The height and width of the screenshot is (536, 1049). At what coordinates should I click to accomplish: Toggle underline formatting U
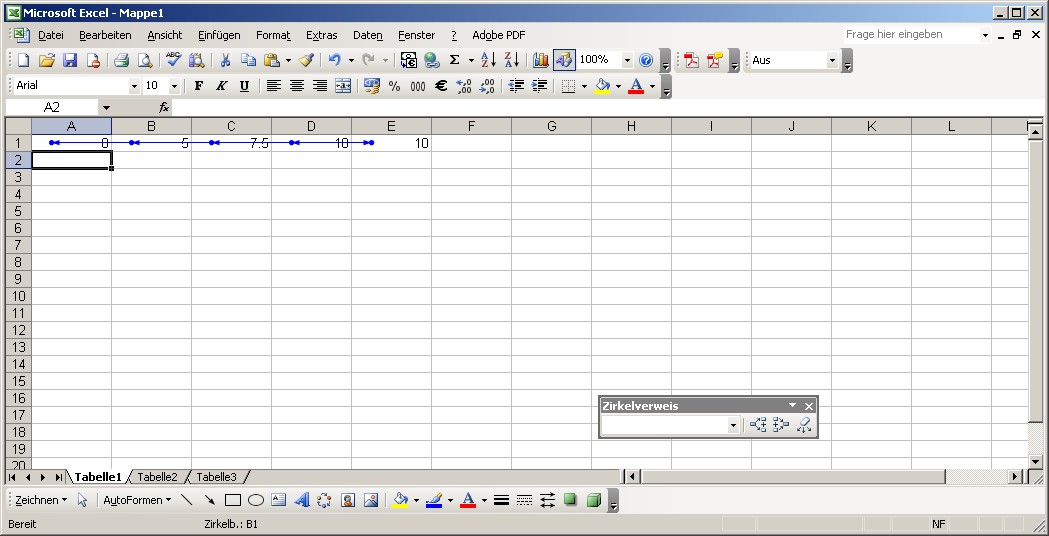click(x=244, y=86)
